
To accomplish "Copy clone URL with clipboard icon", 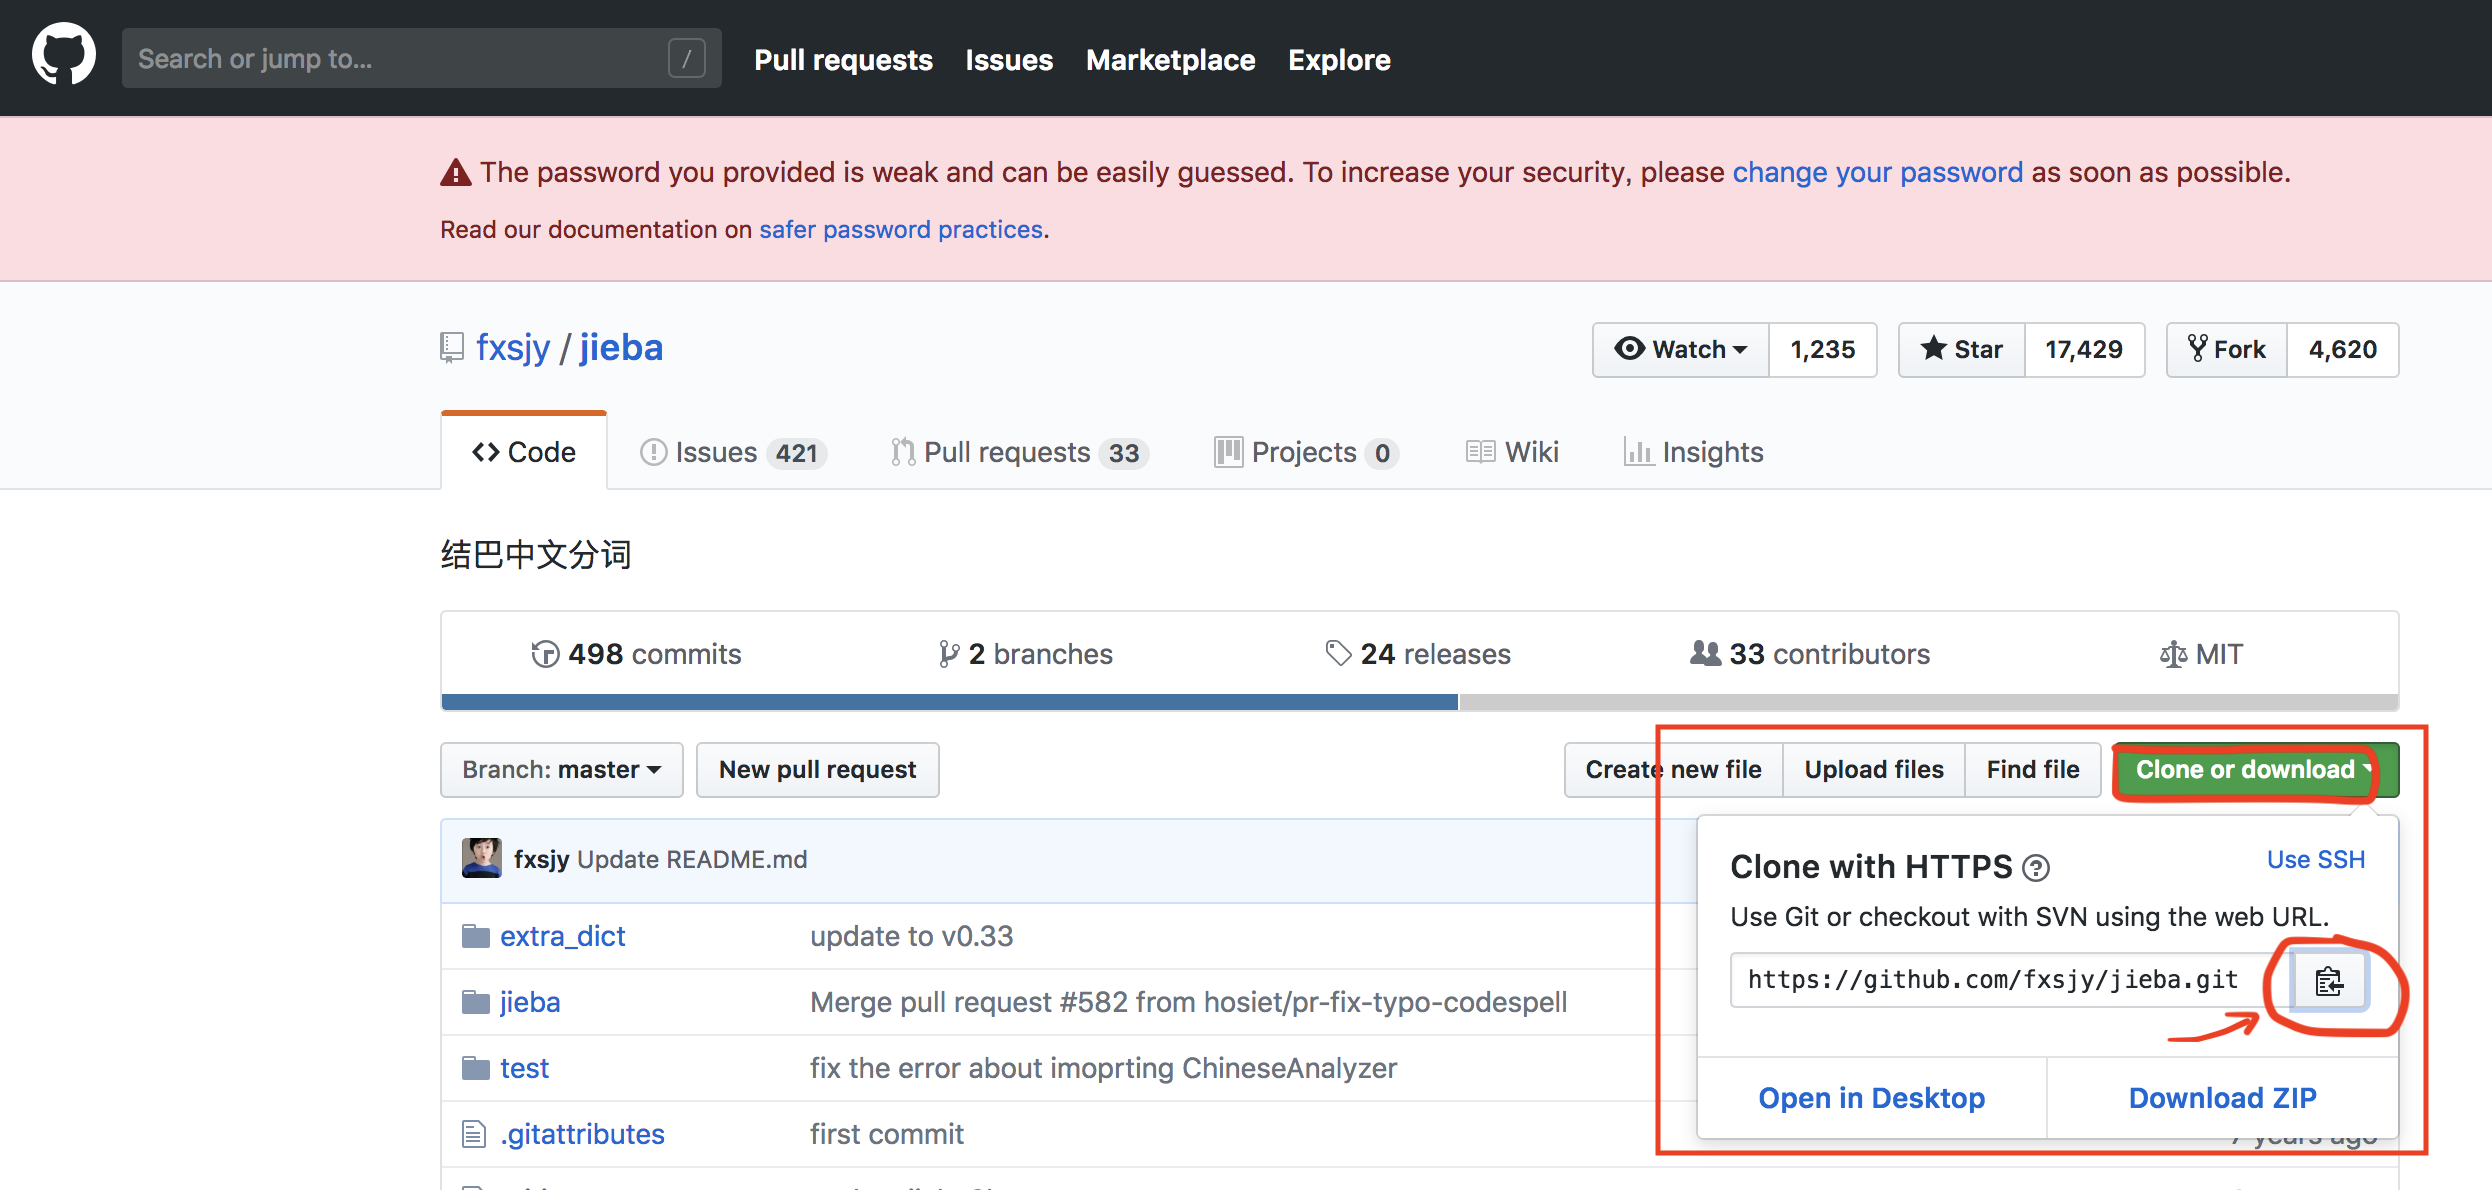I will click(x=2328, y=981).
